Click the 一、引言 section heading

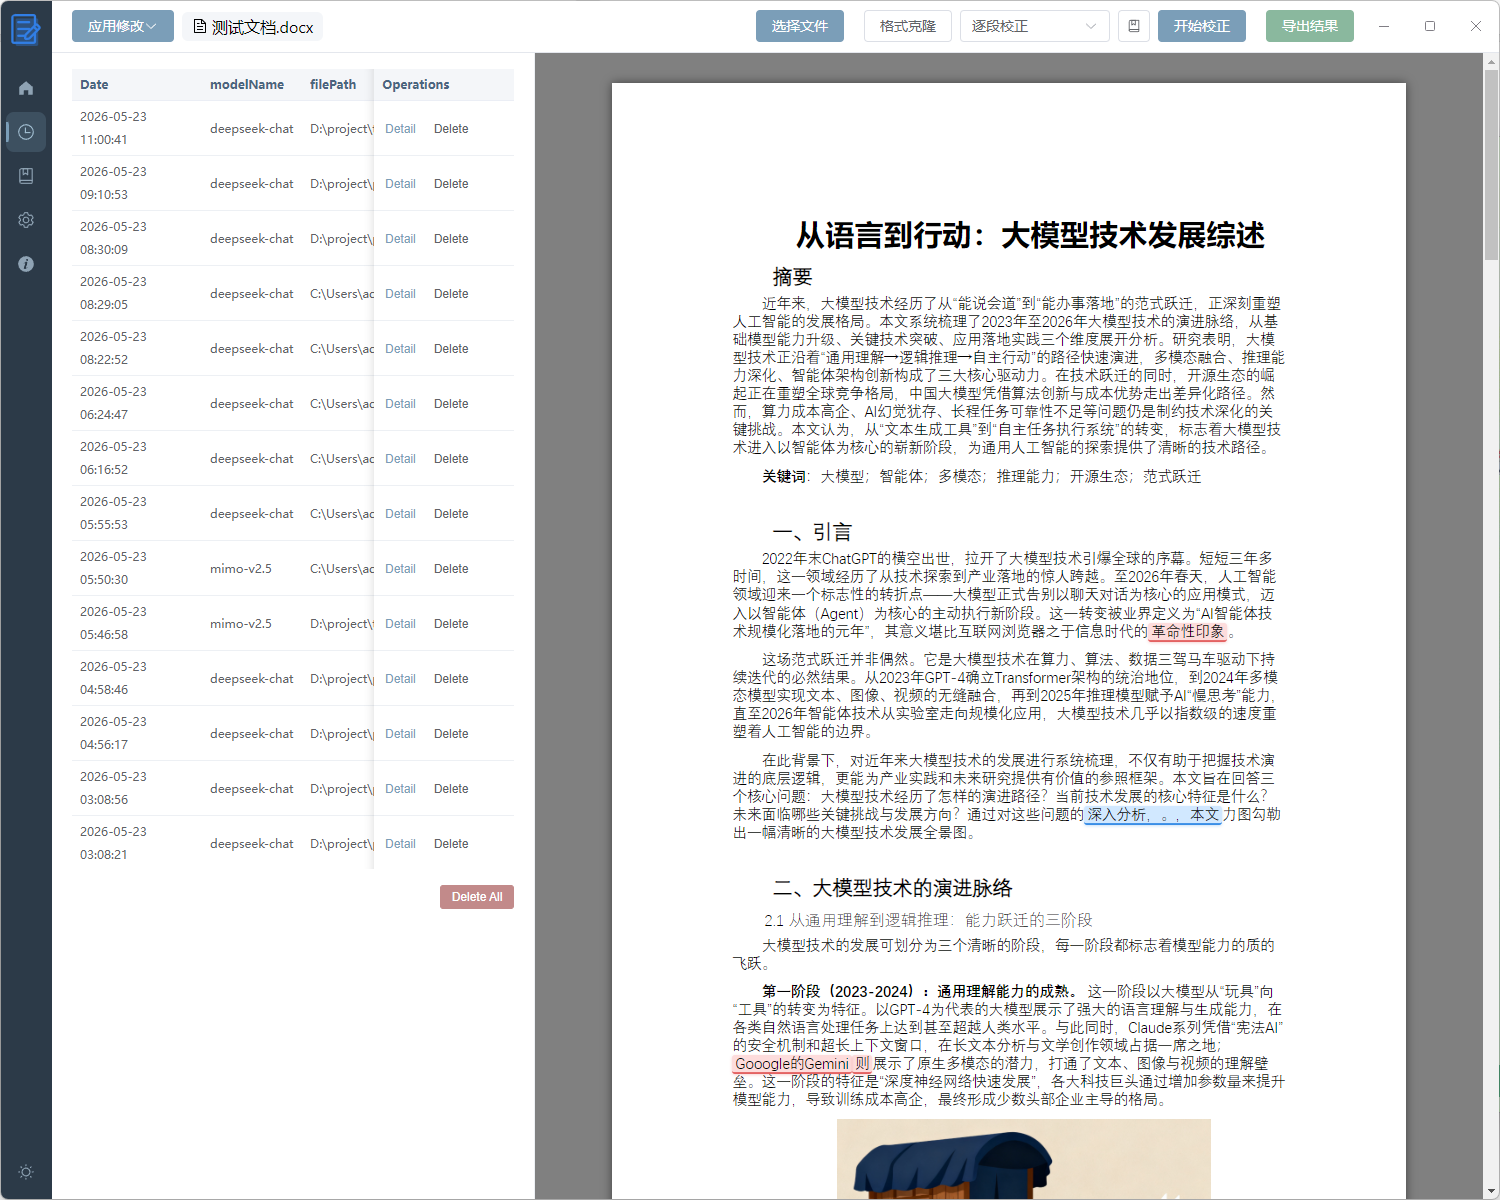point(812,532)
